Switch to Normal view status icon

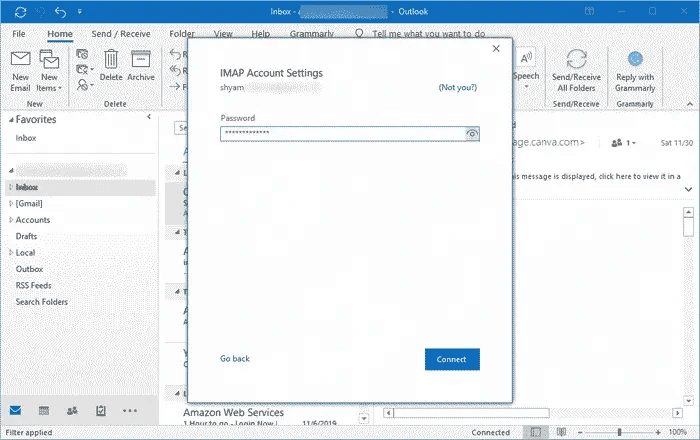click(x=536, y=432)
